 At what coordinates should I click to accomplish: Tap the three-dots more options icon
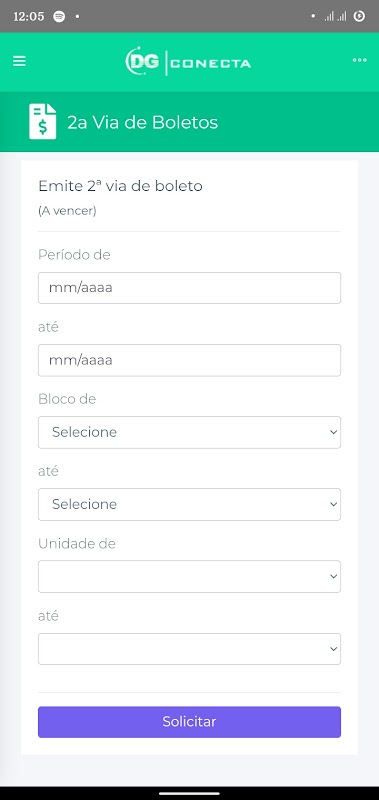pyautogui.click(x=360, y=60)
